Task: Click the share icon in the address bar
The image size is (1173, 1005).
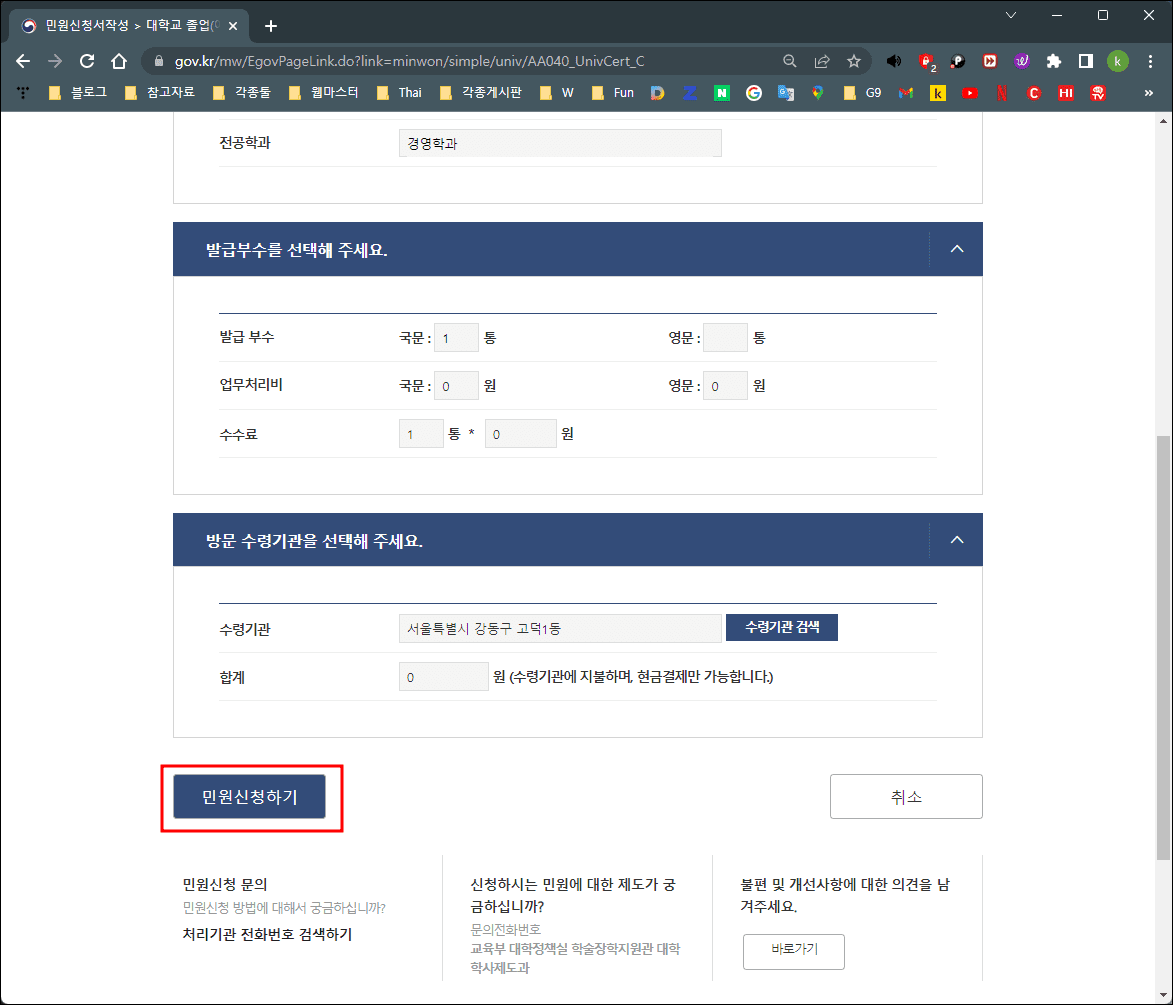Action: coord(822,60)
